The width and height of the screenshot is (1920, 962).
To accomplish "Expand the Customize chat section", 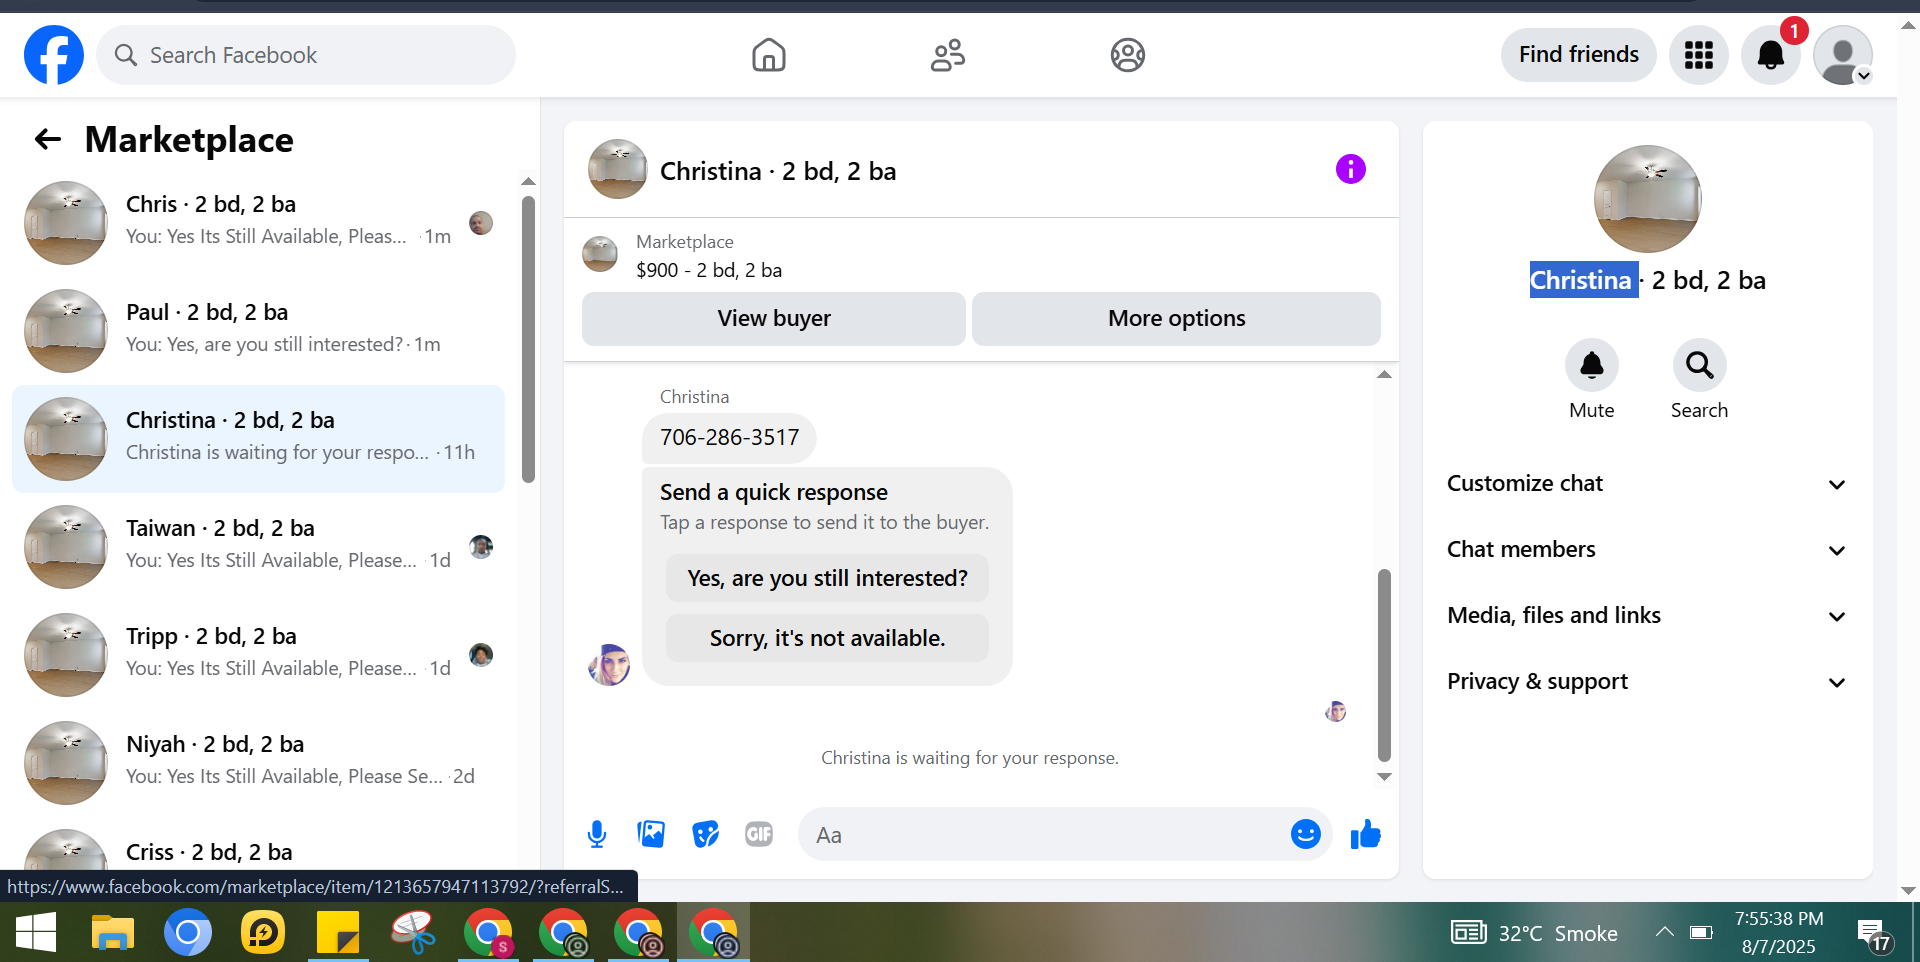I will tap(1648, 484).
